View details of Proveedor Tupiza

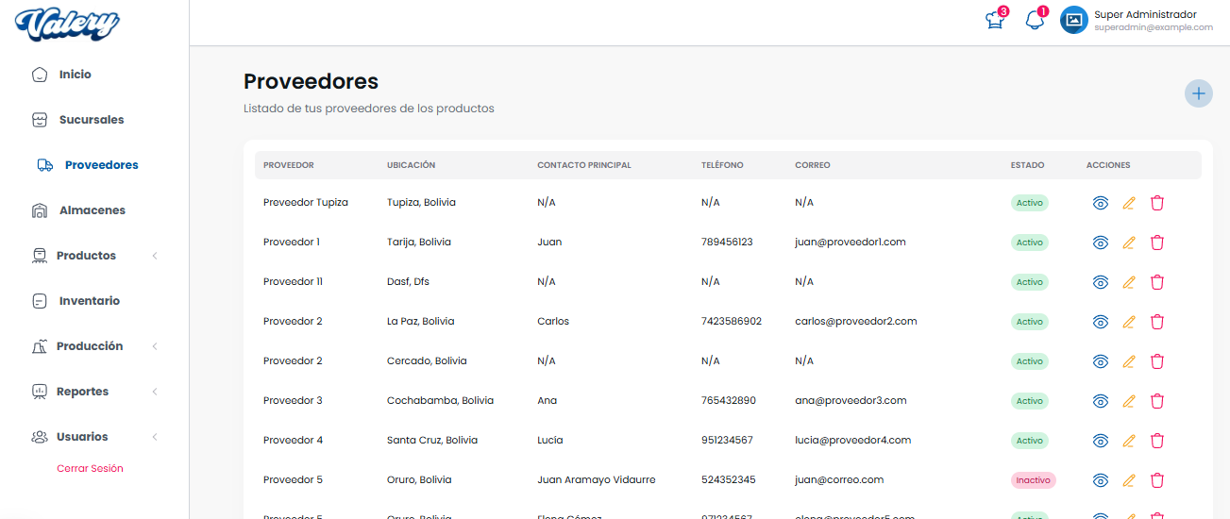[1100, 203]
